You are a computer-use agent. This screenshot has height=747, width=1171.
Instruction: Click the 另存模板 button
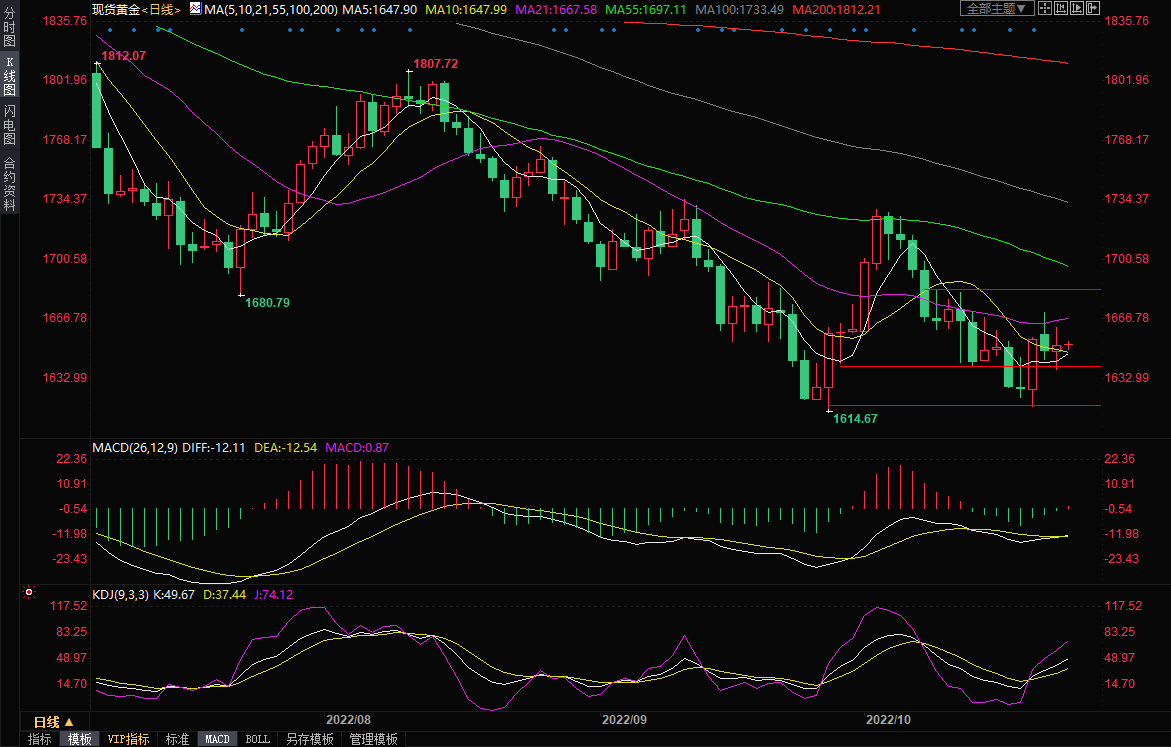(310, 739)
